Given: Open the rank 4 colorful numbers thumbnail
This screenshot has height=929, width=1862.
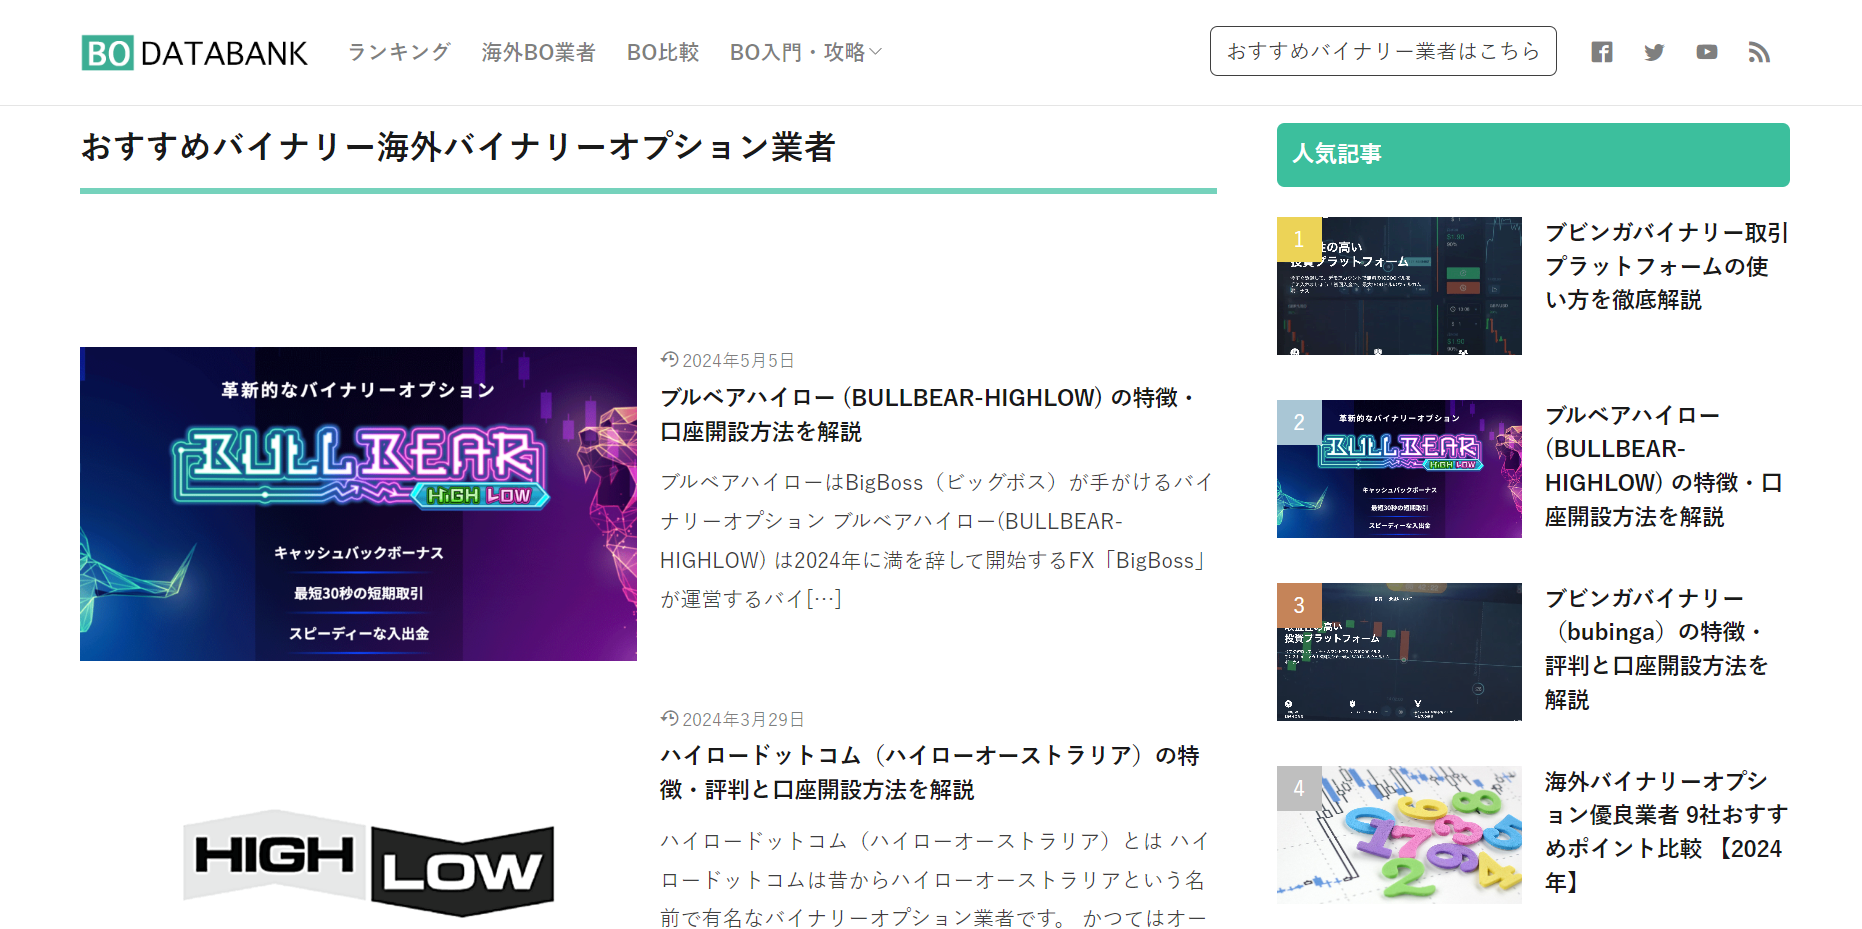Looking at the screenshot, I should [x=1399, y=835].
